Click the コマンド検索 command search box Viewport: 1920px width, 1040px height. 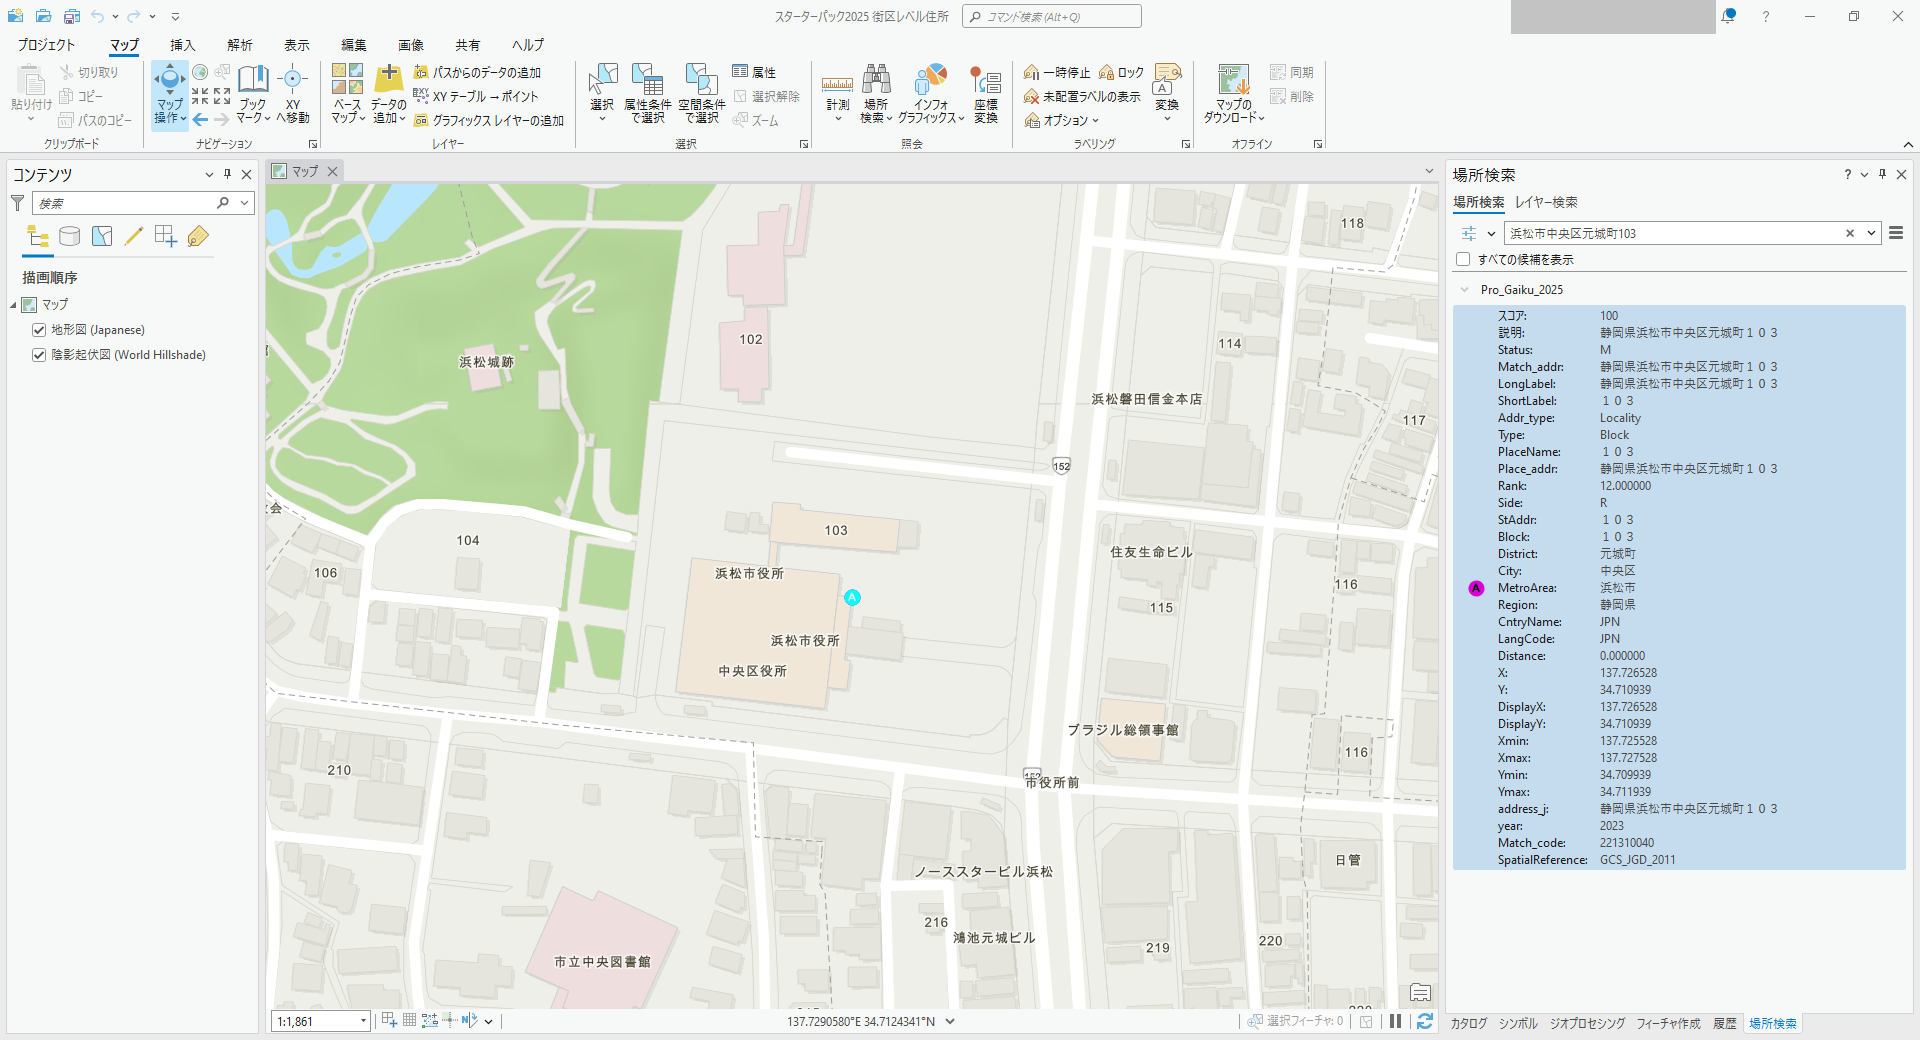(1051, 16)
